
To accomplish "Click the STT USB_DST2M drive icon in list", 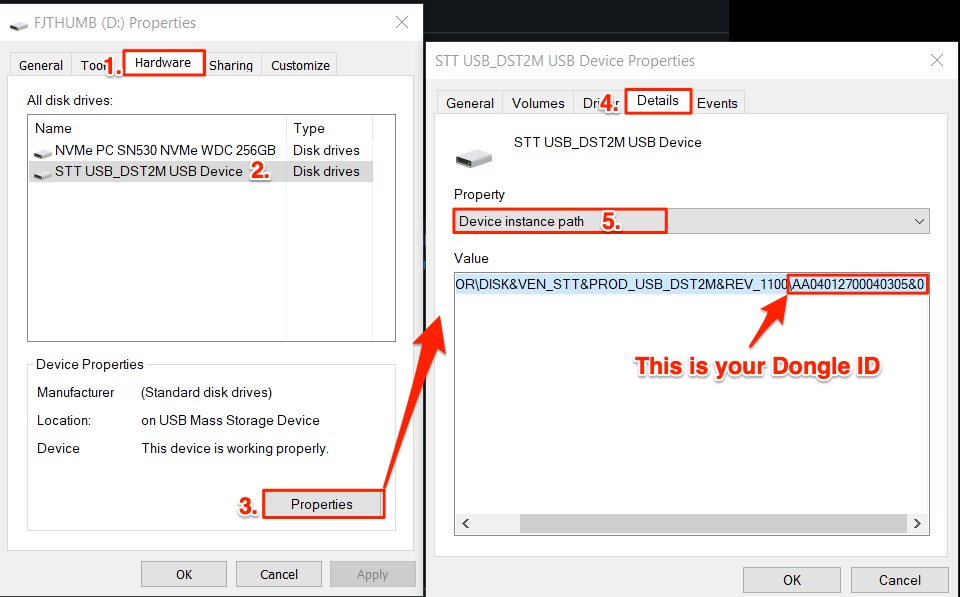I will [42, 172].
